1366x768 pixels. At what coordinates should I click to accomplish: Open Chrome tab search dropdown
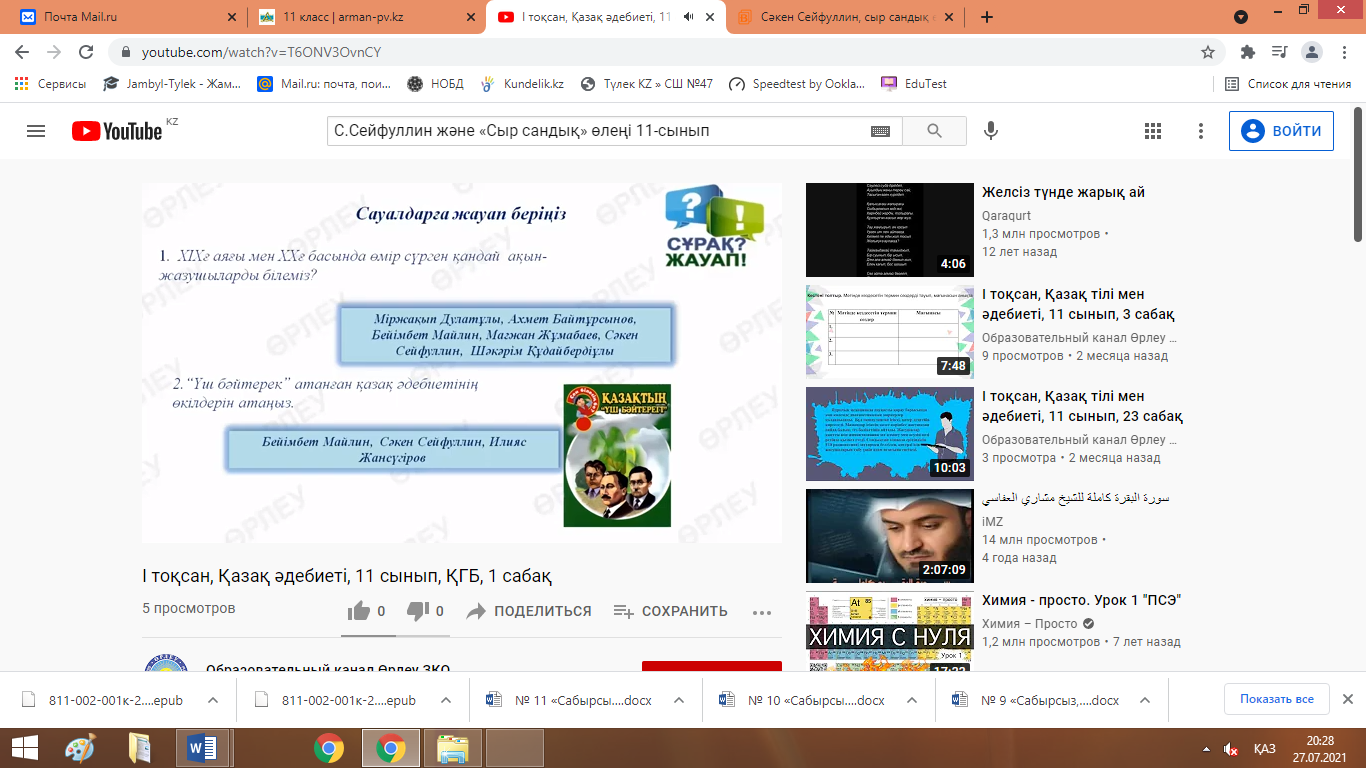tap(1241, 17)
